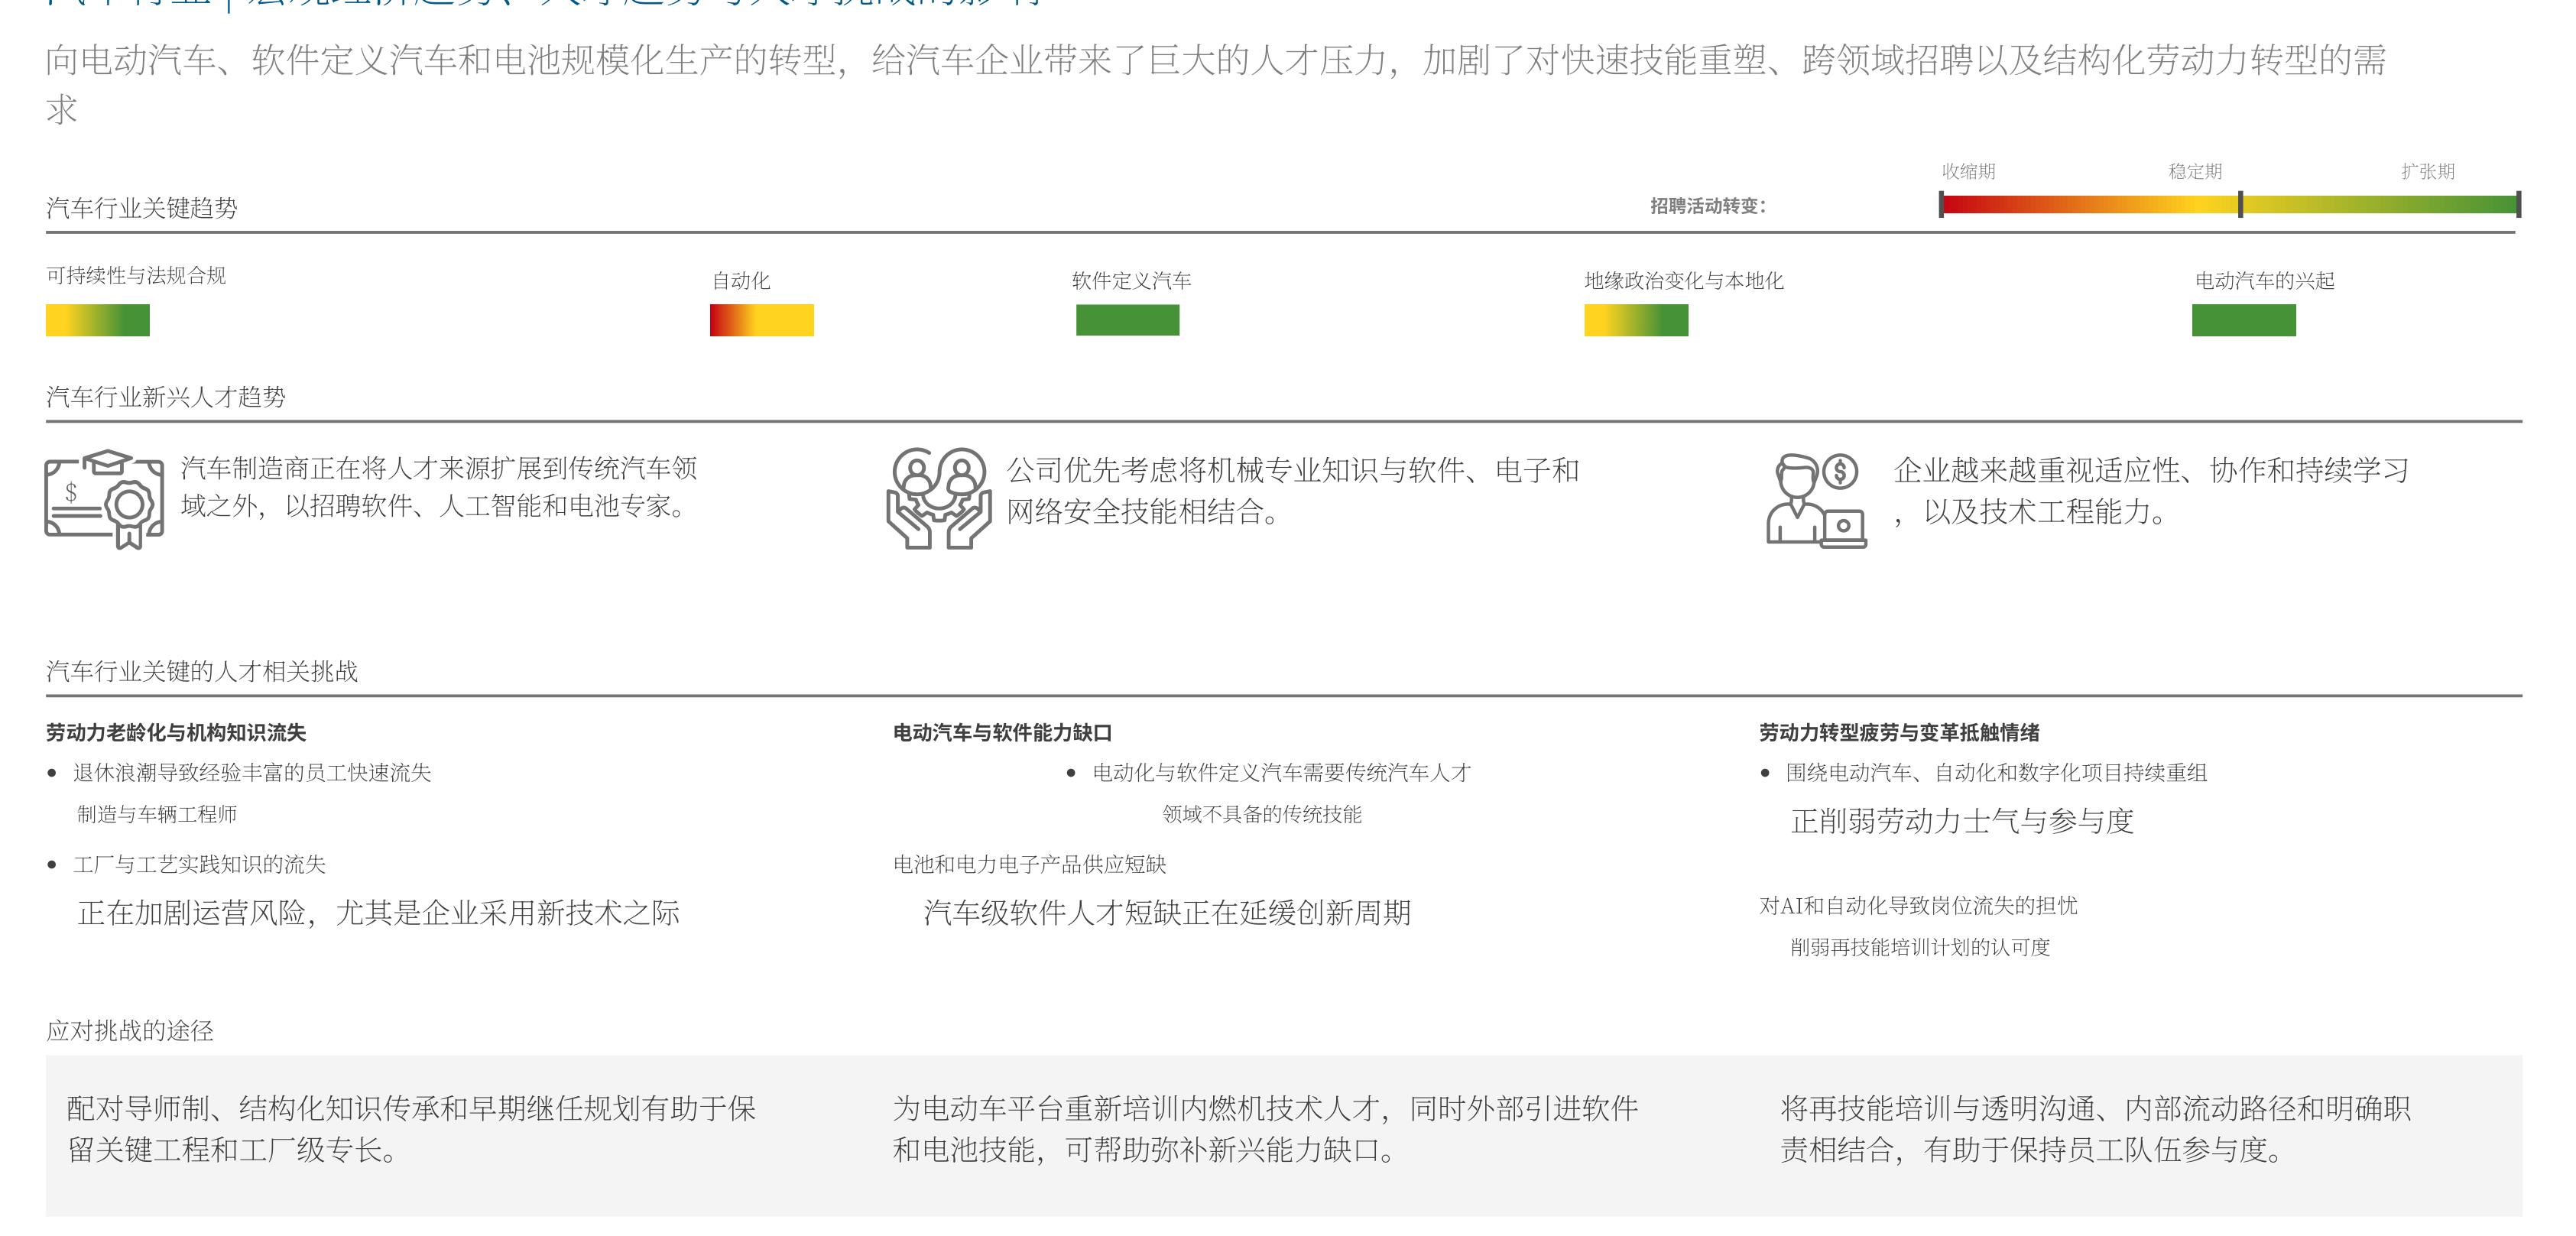Click the 制造与车辆工程师 line
This screenshot has height=1236, width=2576.
pyautogui.click(x=157, y=815)
